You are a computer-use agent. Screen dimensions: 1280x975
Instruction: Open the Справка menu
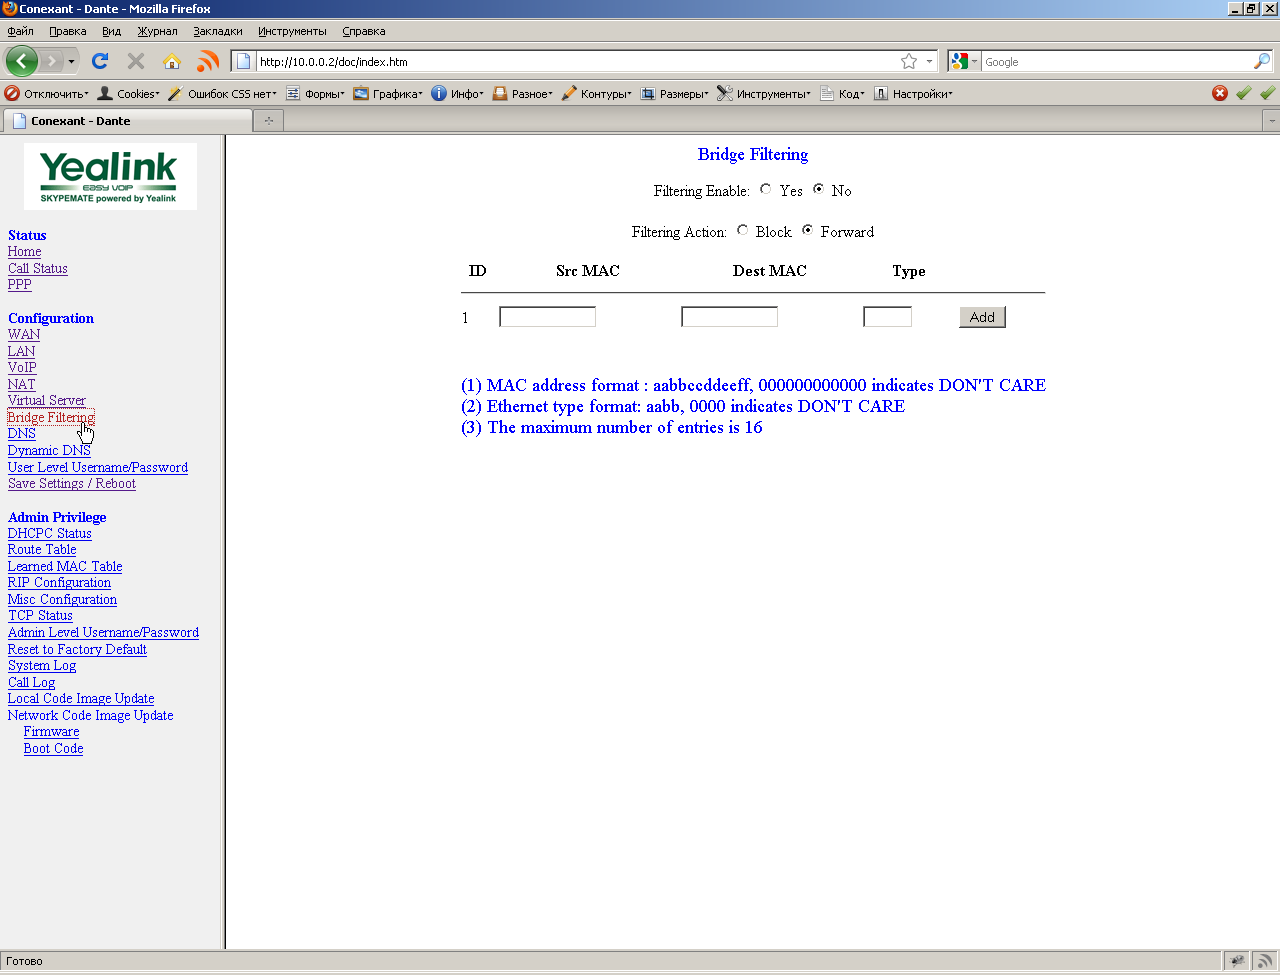click(x=363, y=31)
